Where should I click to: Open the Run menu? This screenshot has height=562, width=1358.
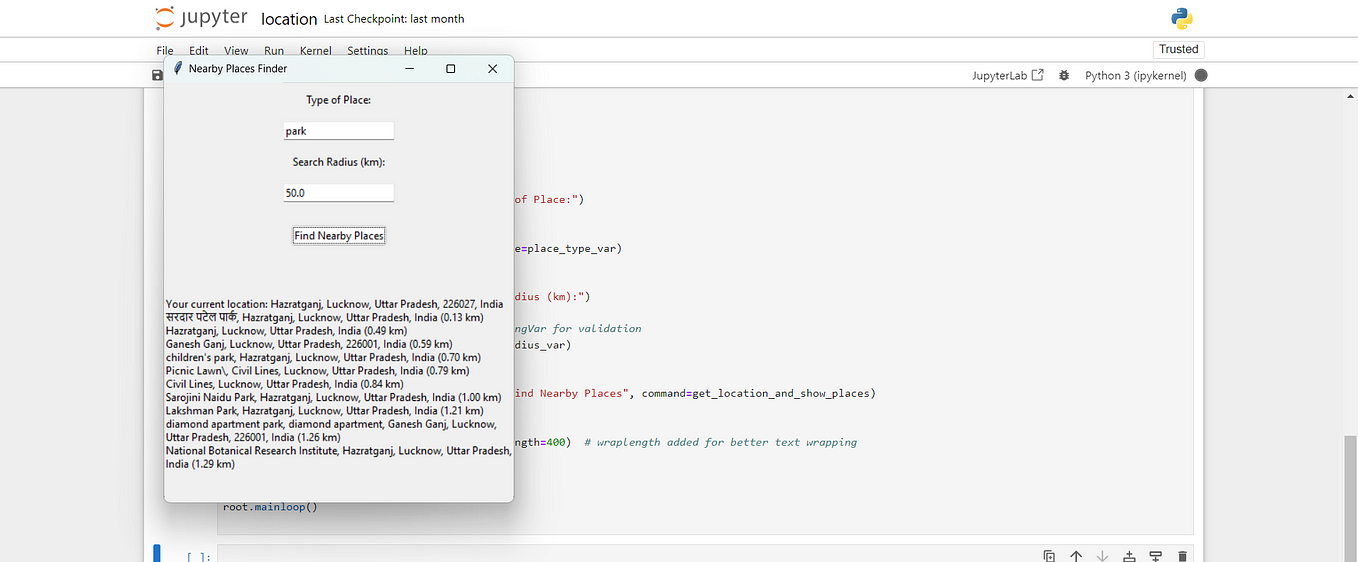(274, 51)
